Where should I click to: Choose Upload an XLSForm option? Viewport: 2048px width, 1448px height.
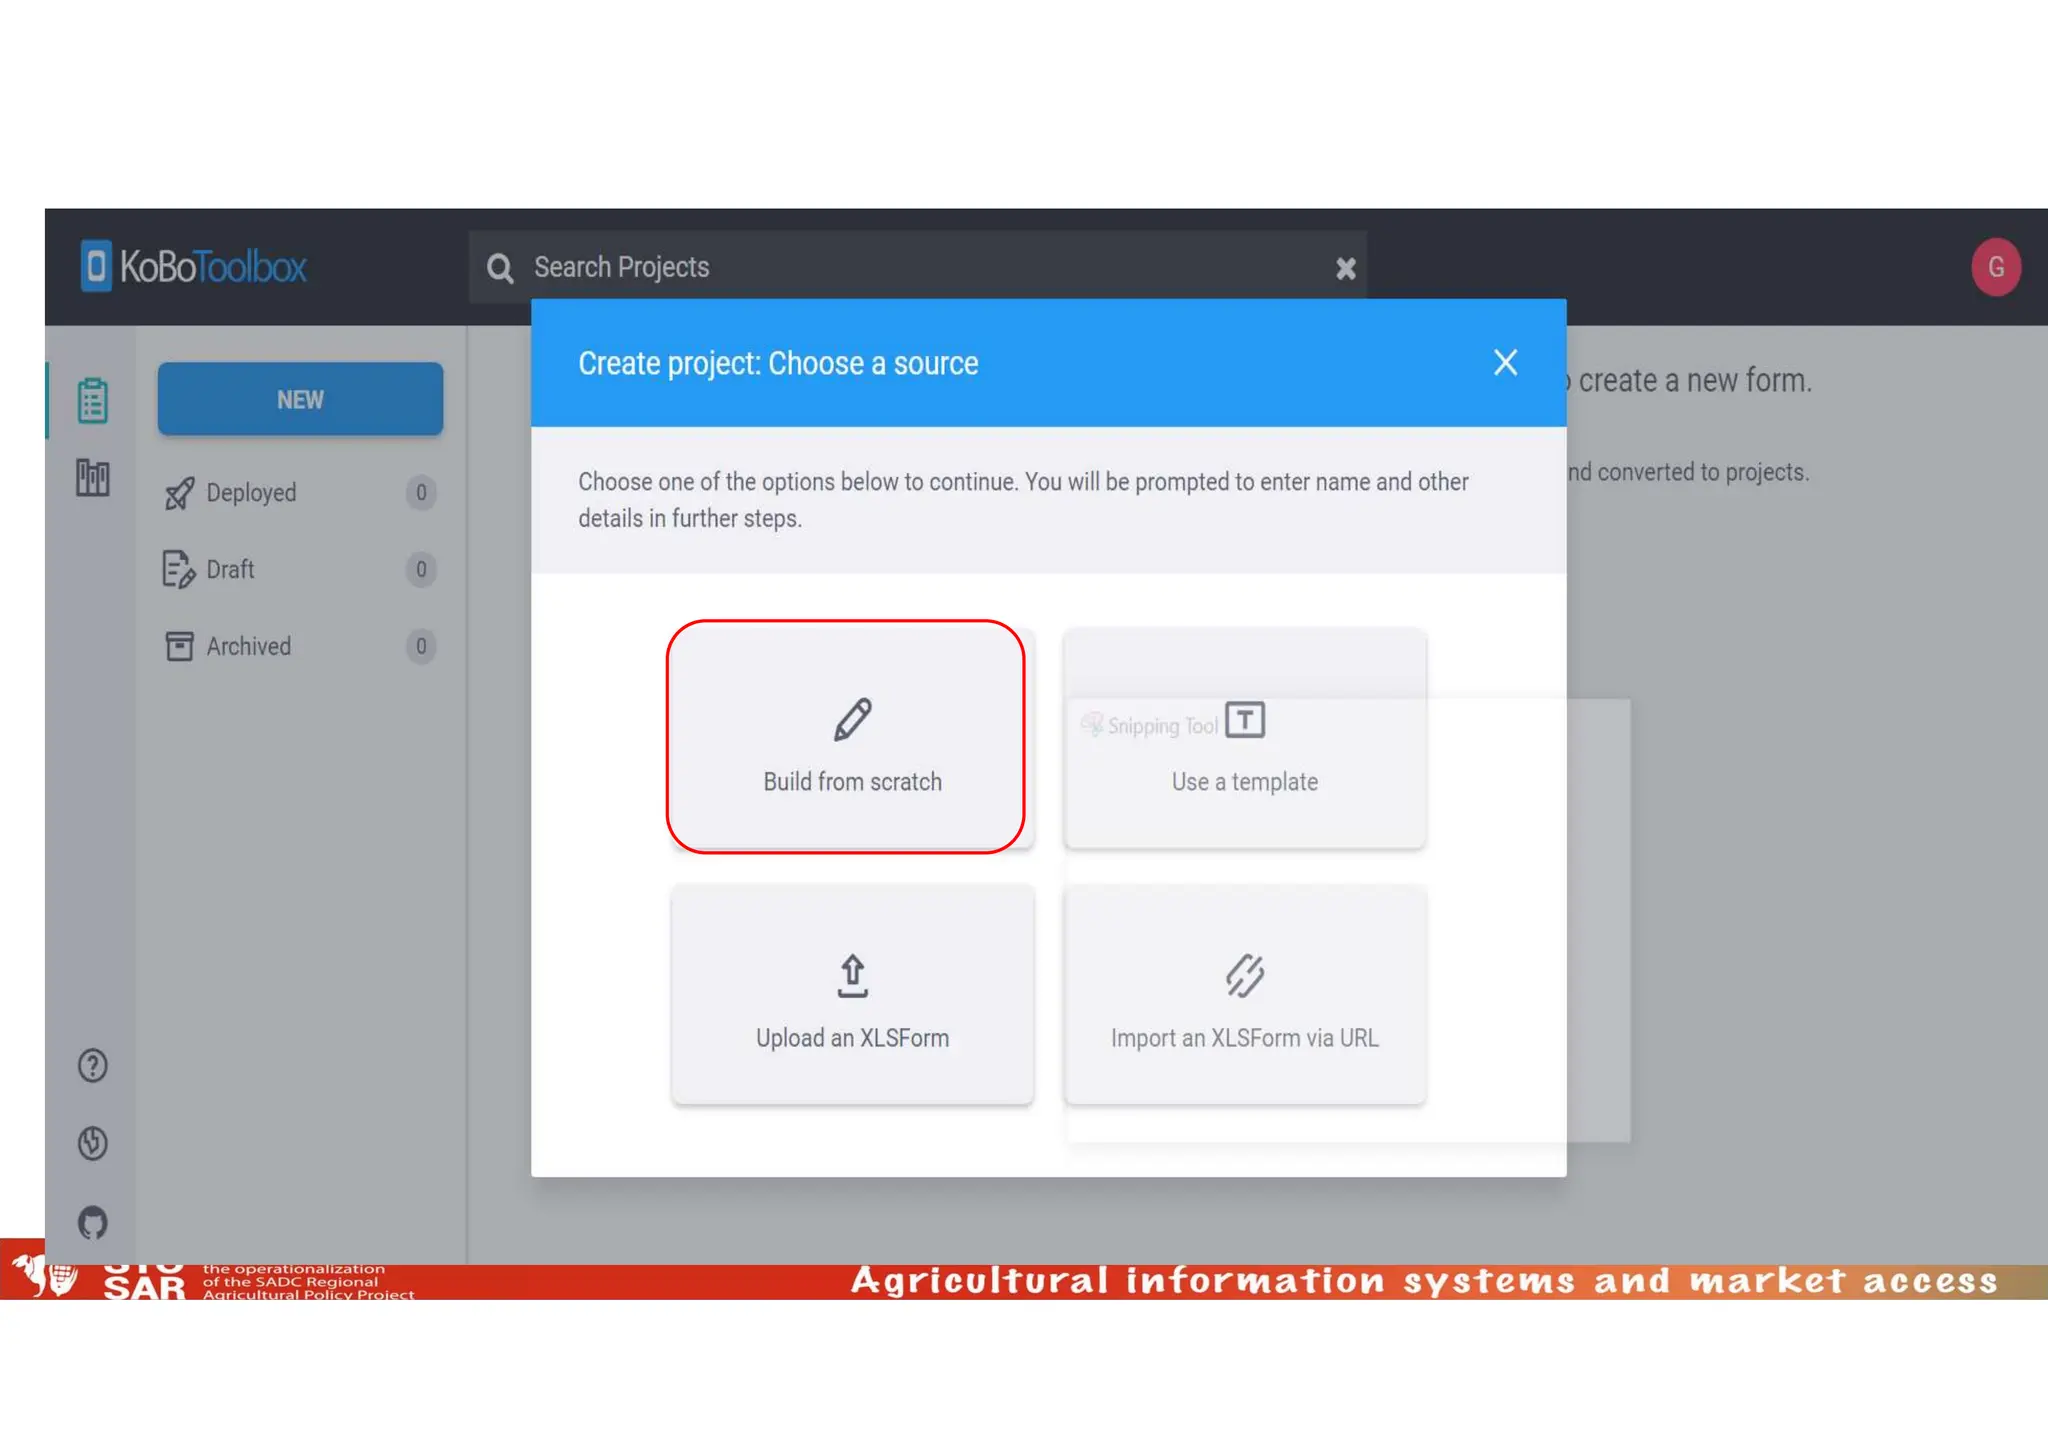point(851,995)
